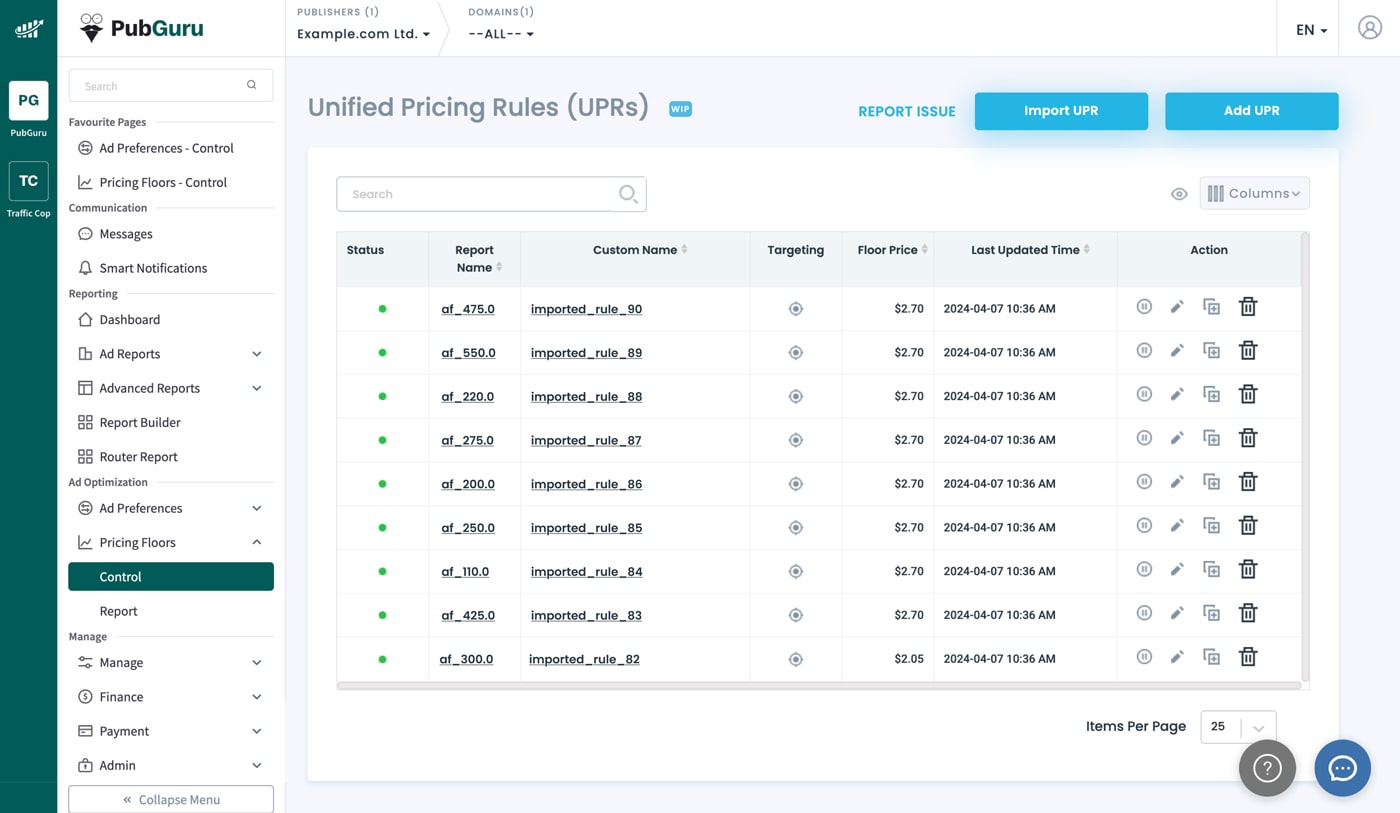Open targeting icon in imported_rule_82 row
1400x813 pixels.
[796, 659]
